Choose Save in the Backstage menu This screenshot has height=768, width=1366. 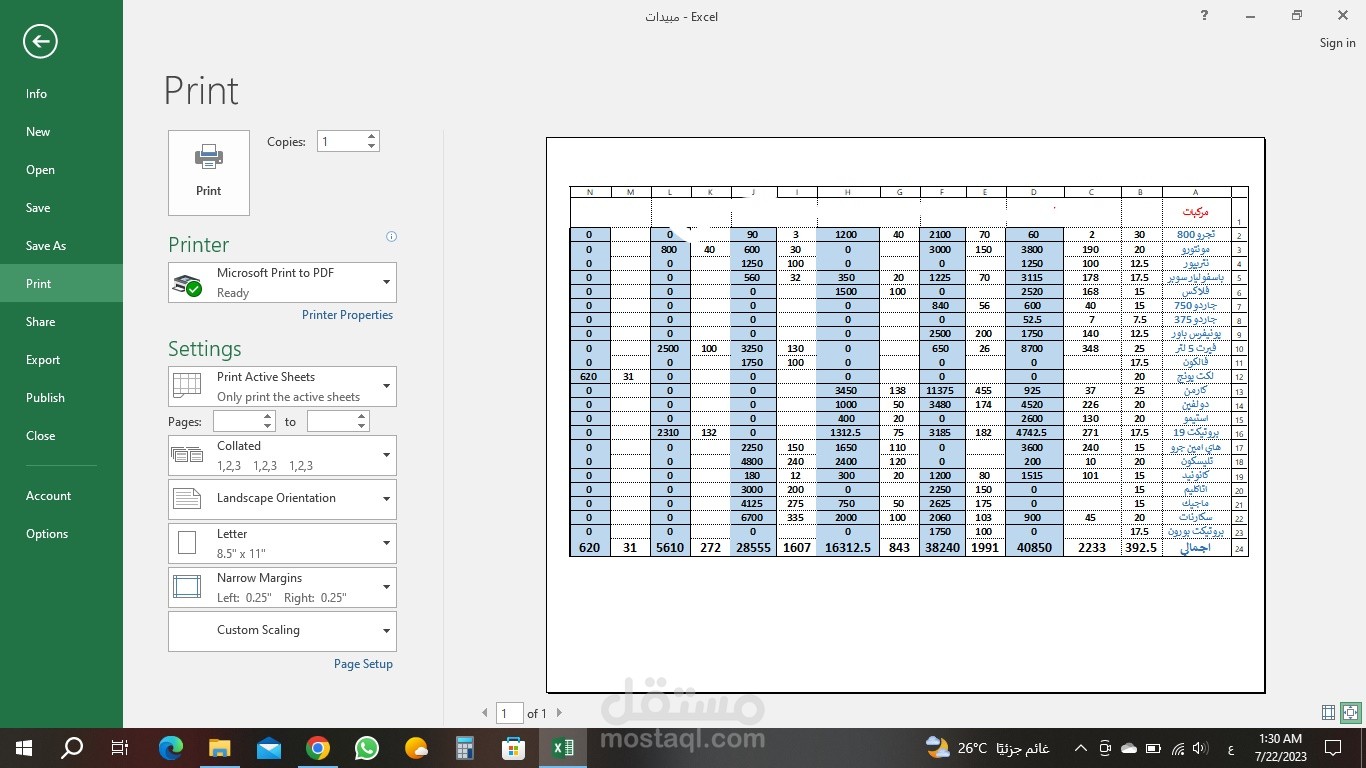[x=61, y=208]
